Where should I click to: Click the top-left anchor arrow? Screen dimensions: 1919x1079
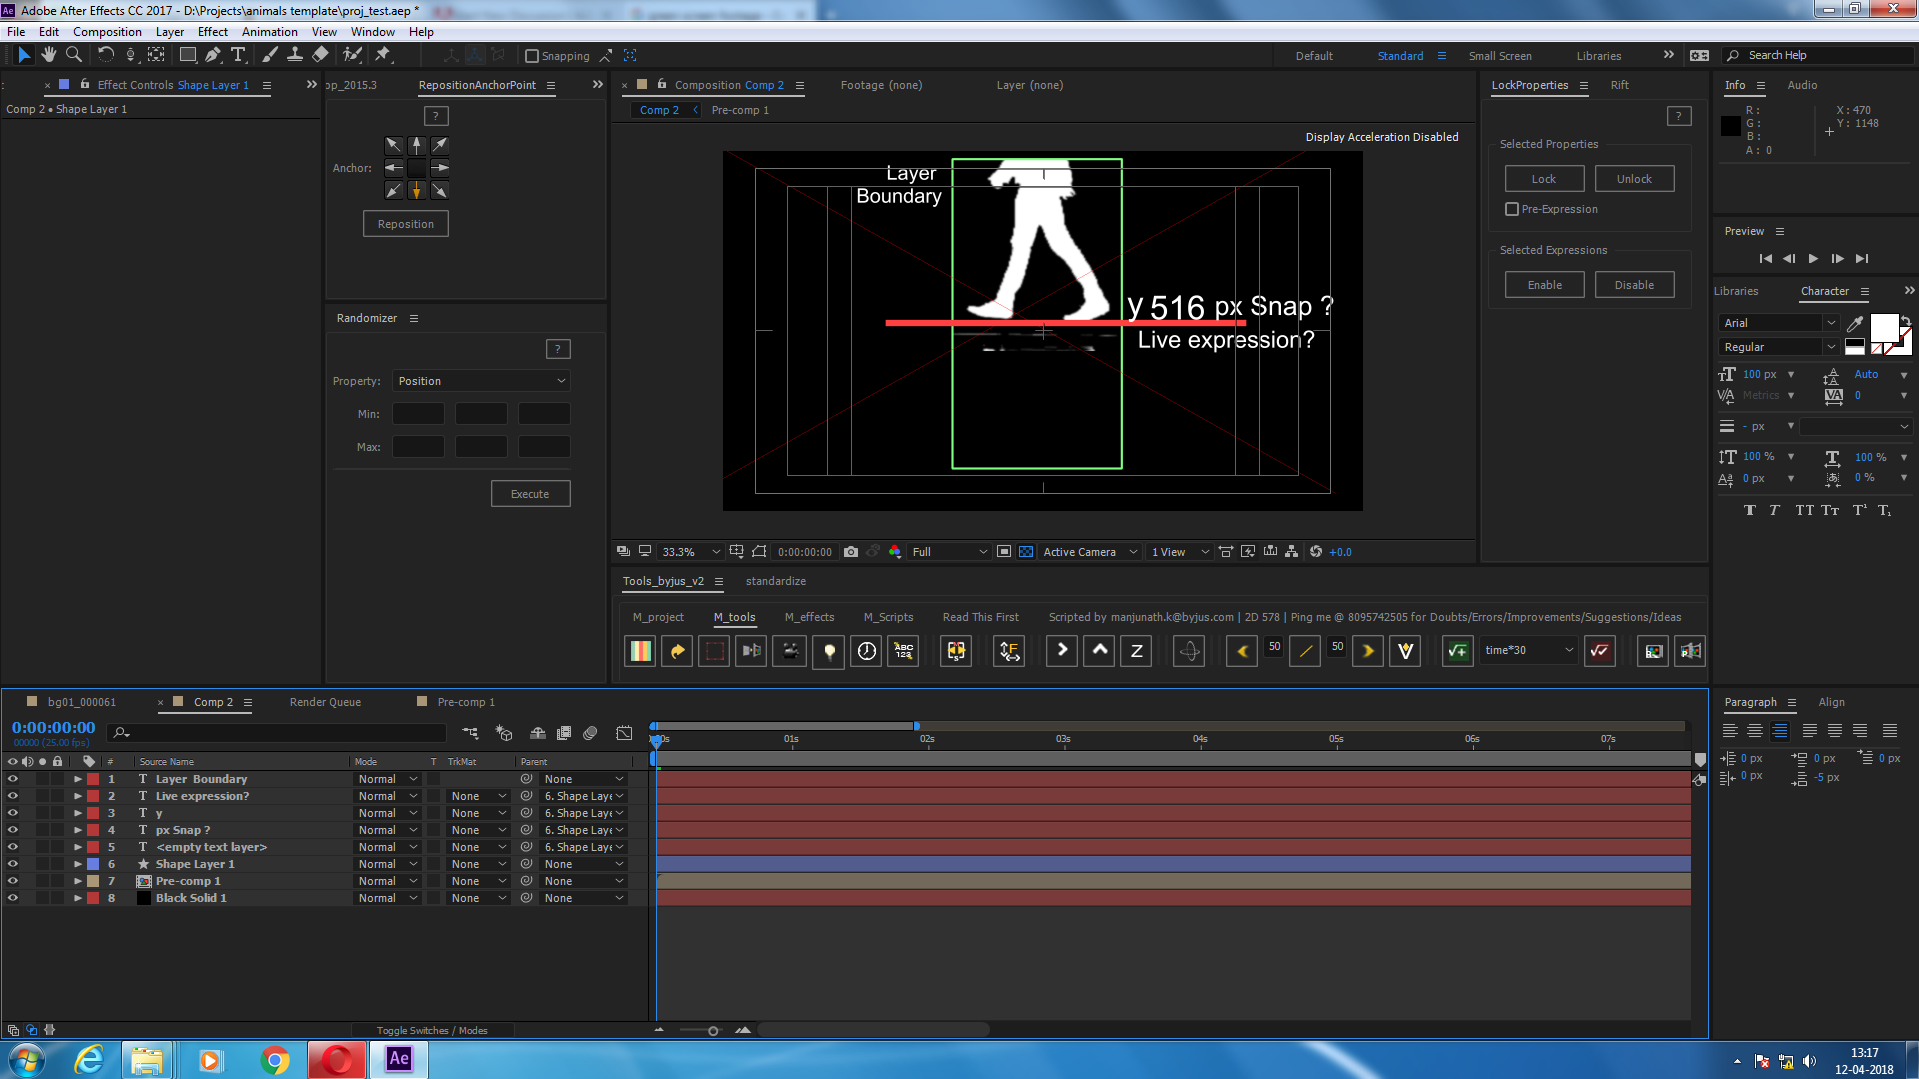tap(394, 145)
